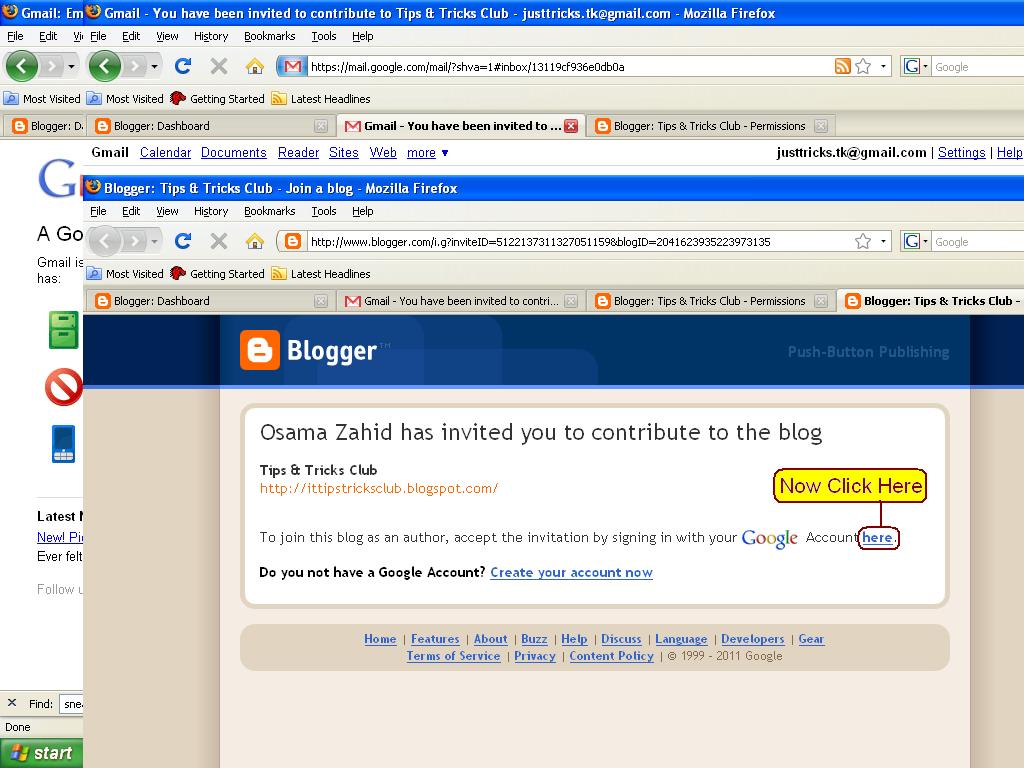Click the stop X icon in Gmail window toolbar
1024x768 pixels.
219,66
